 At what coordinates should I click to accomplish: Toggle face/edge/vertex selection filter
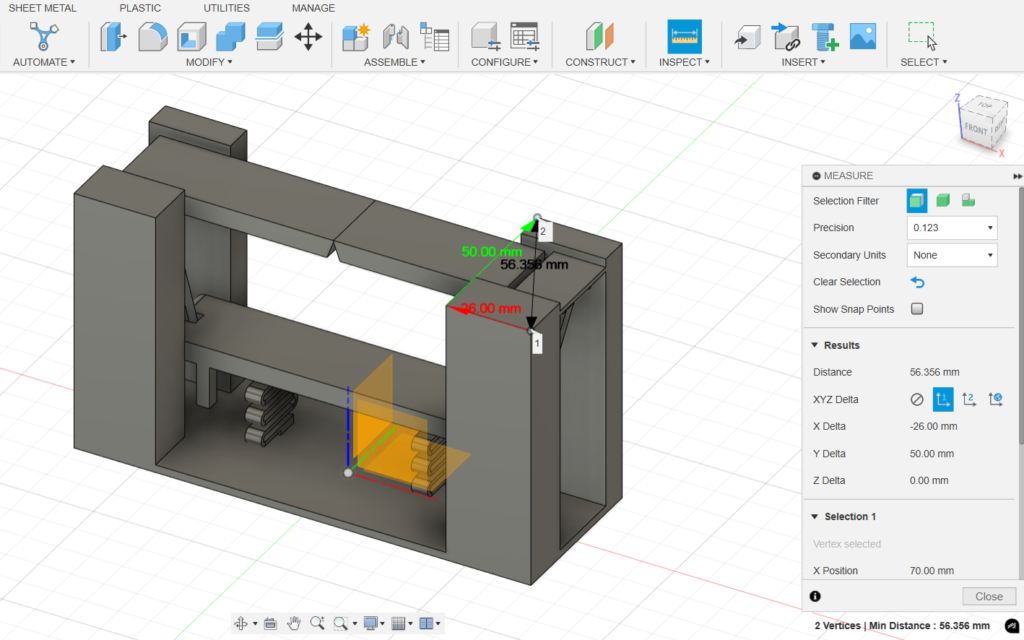tap(917, 200)
